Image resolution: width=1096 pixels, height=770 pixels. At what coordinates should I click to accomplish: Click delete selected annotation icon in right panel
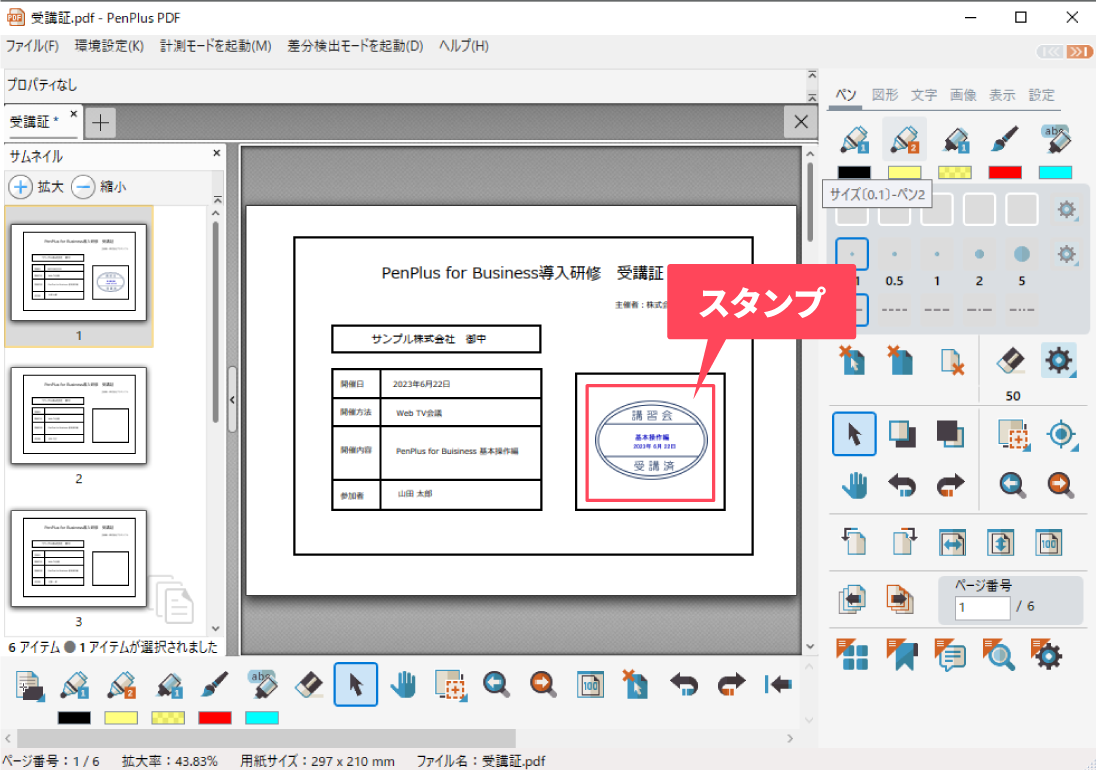[852, 361]
